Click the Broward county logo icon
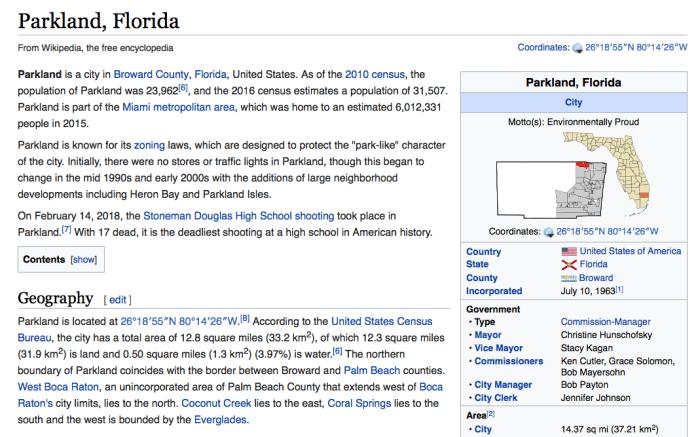 pos(569,278)
